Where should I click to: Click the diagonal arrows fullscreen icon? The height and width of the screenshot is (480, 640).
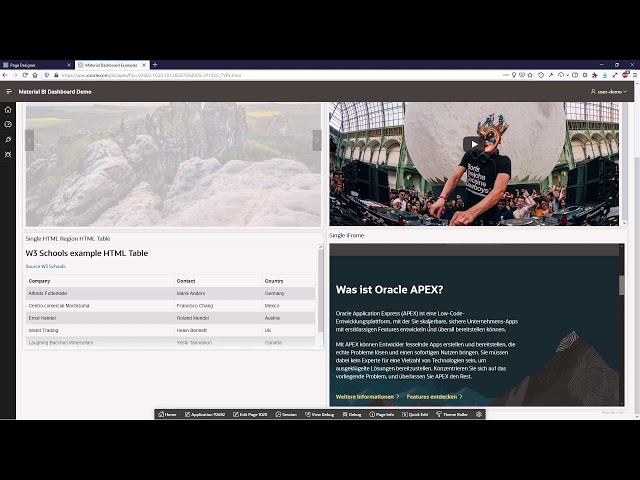615,75
